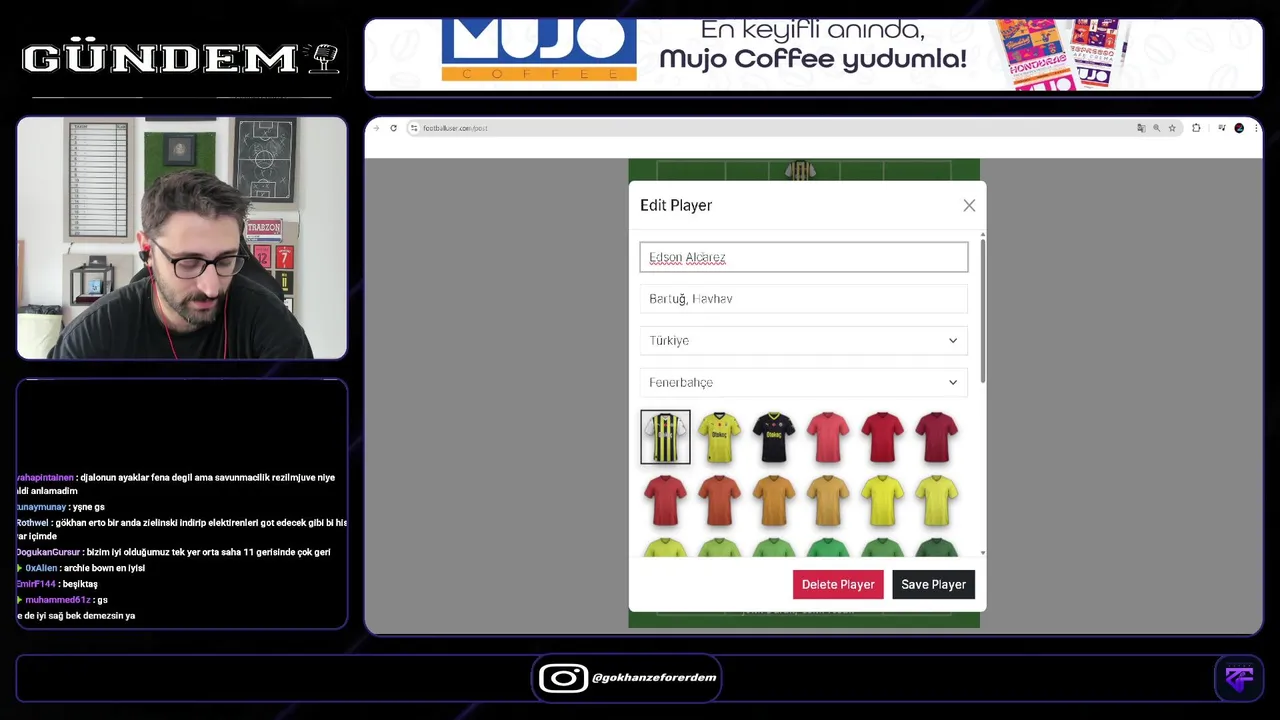Pick the fifth jersey, bright yellow, second row
Screen dimensions: 1280x720
tap(882, 500)
